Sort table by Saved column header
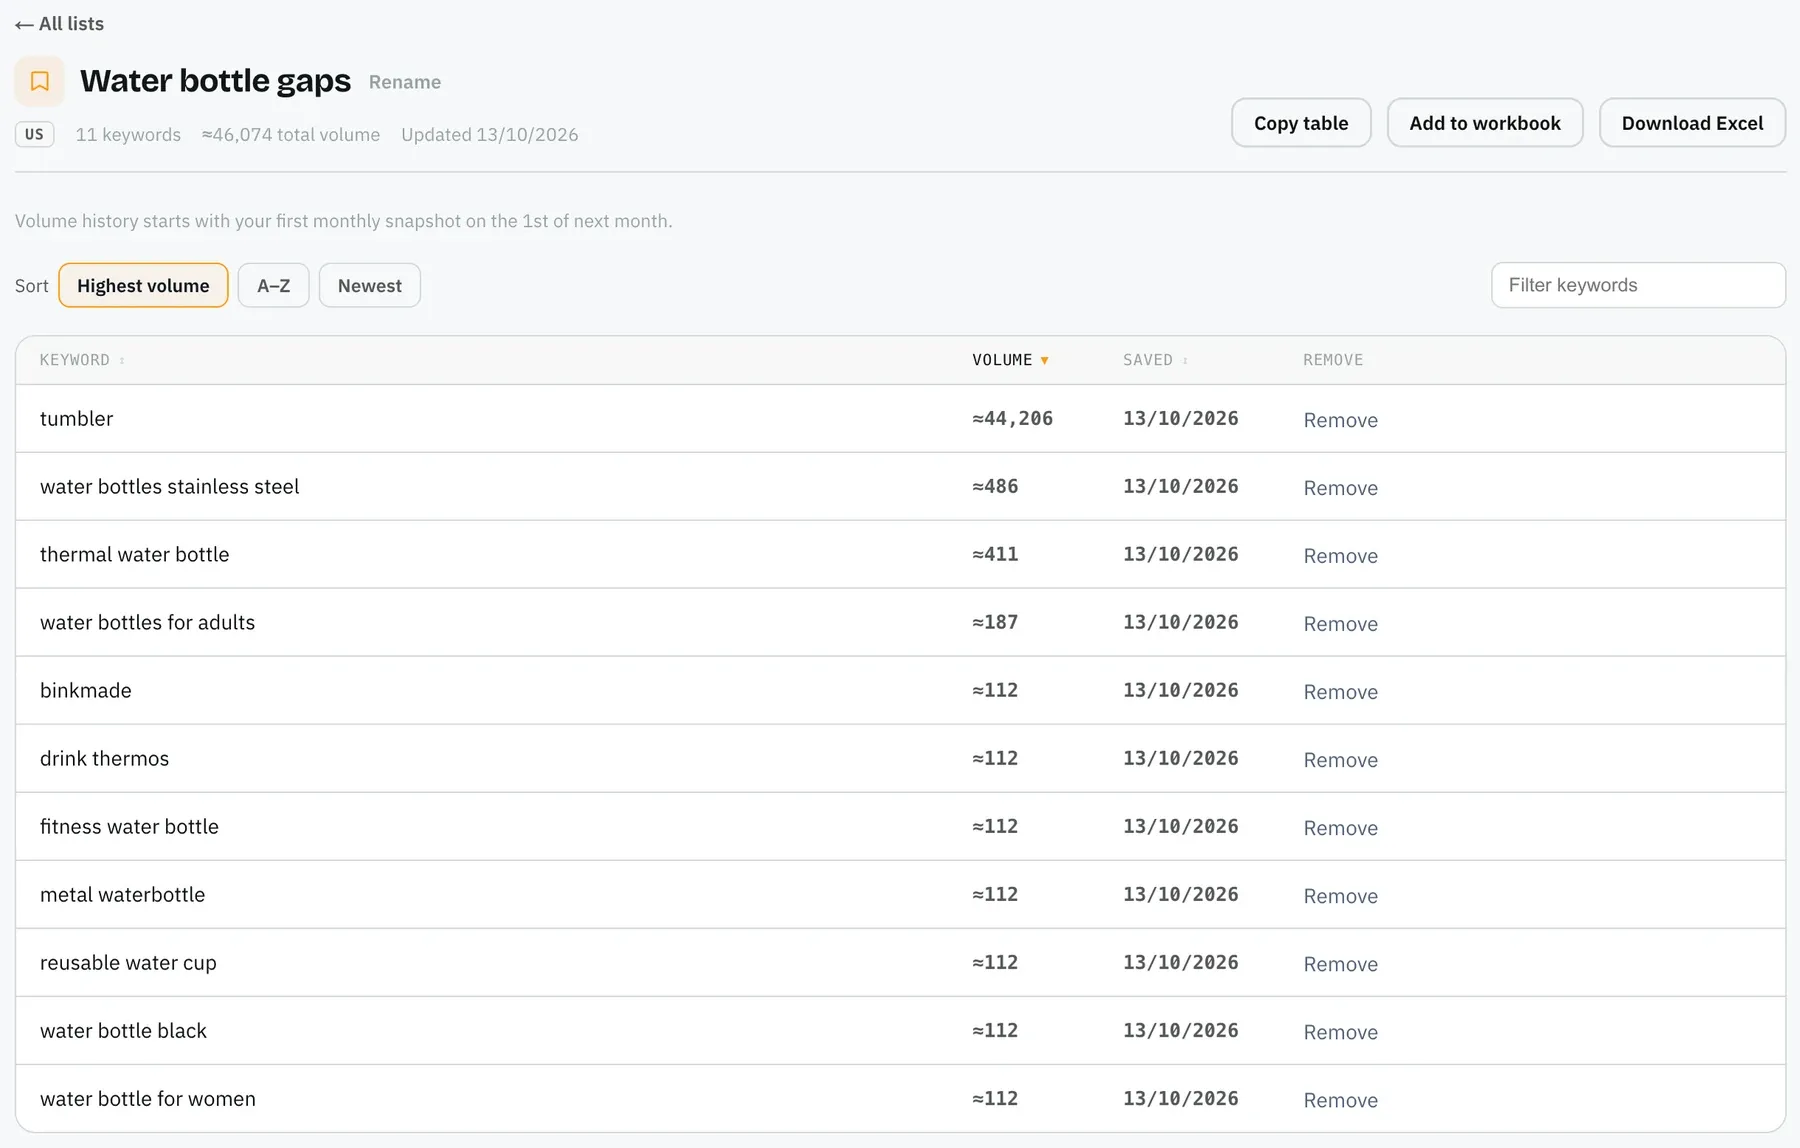1800x1148 pixels. tap(1155, 360)
